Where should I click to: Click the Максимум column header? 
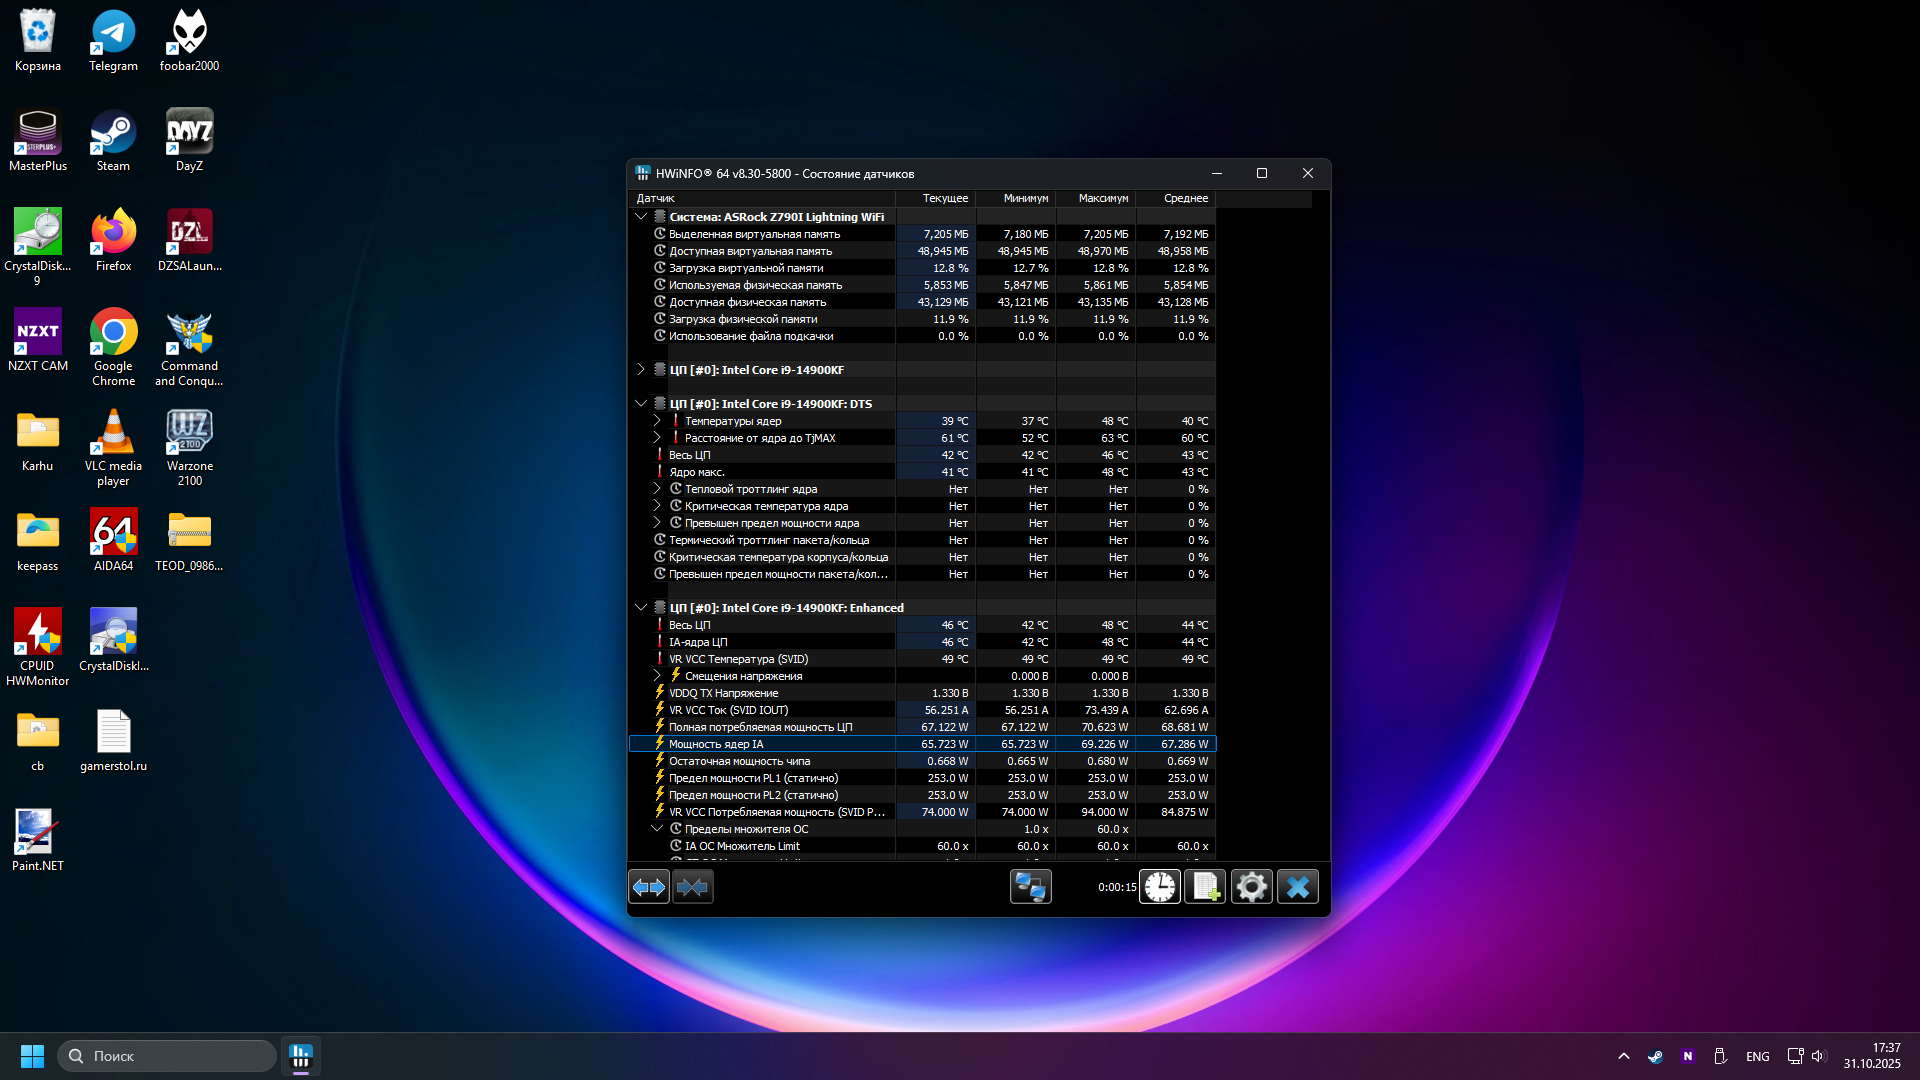1102,198
